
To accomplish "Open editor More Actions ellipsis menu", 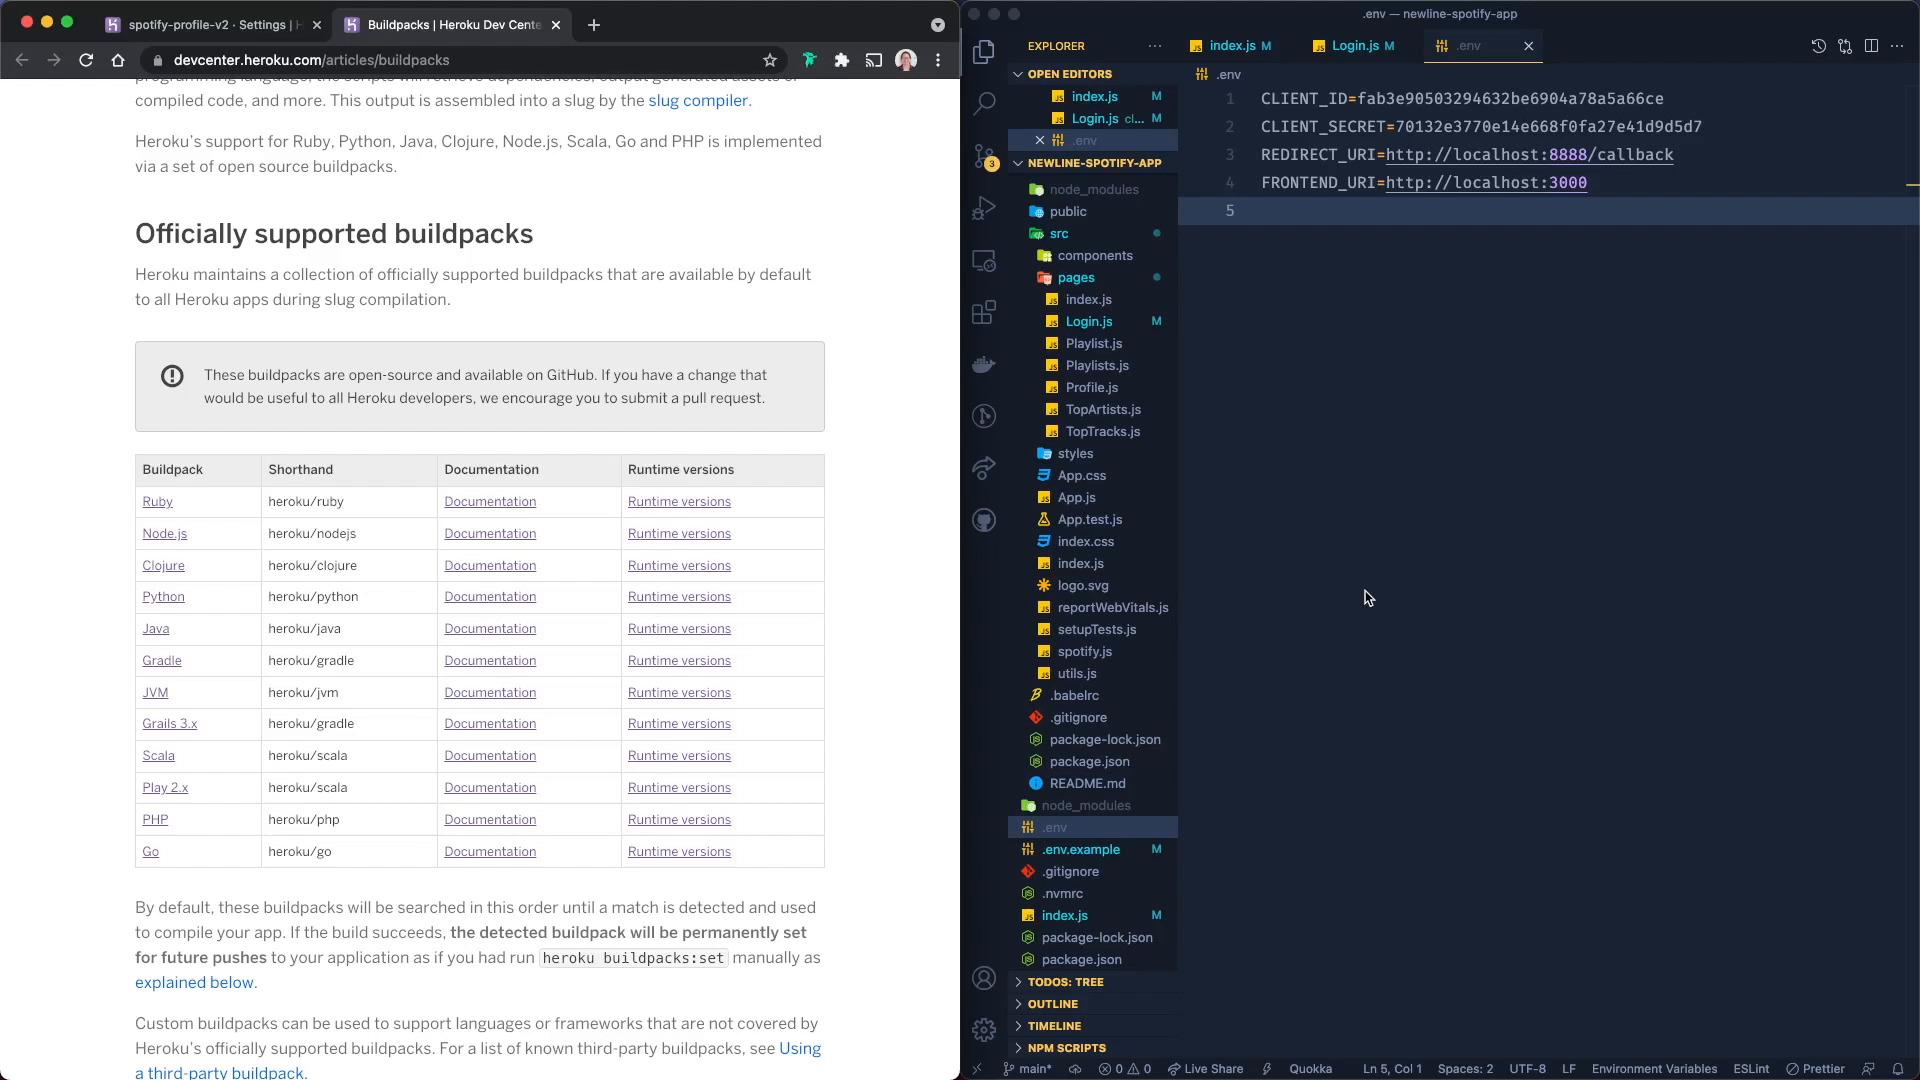I will [x=1897, y=46].
